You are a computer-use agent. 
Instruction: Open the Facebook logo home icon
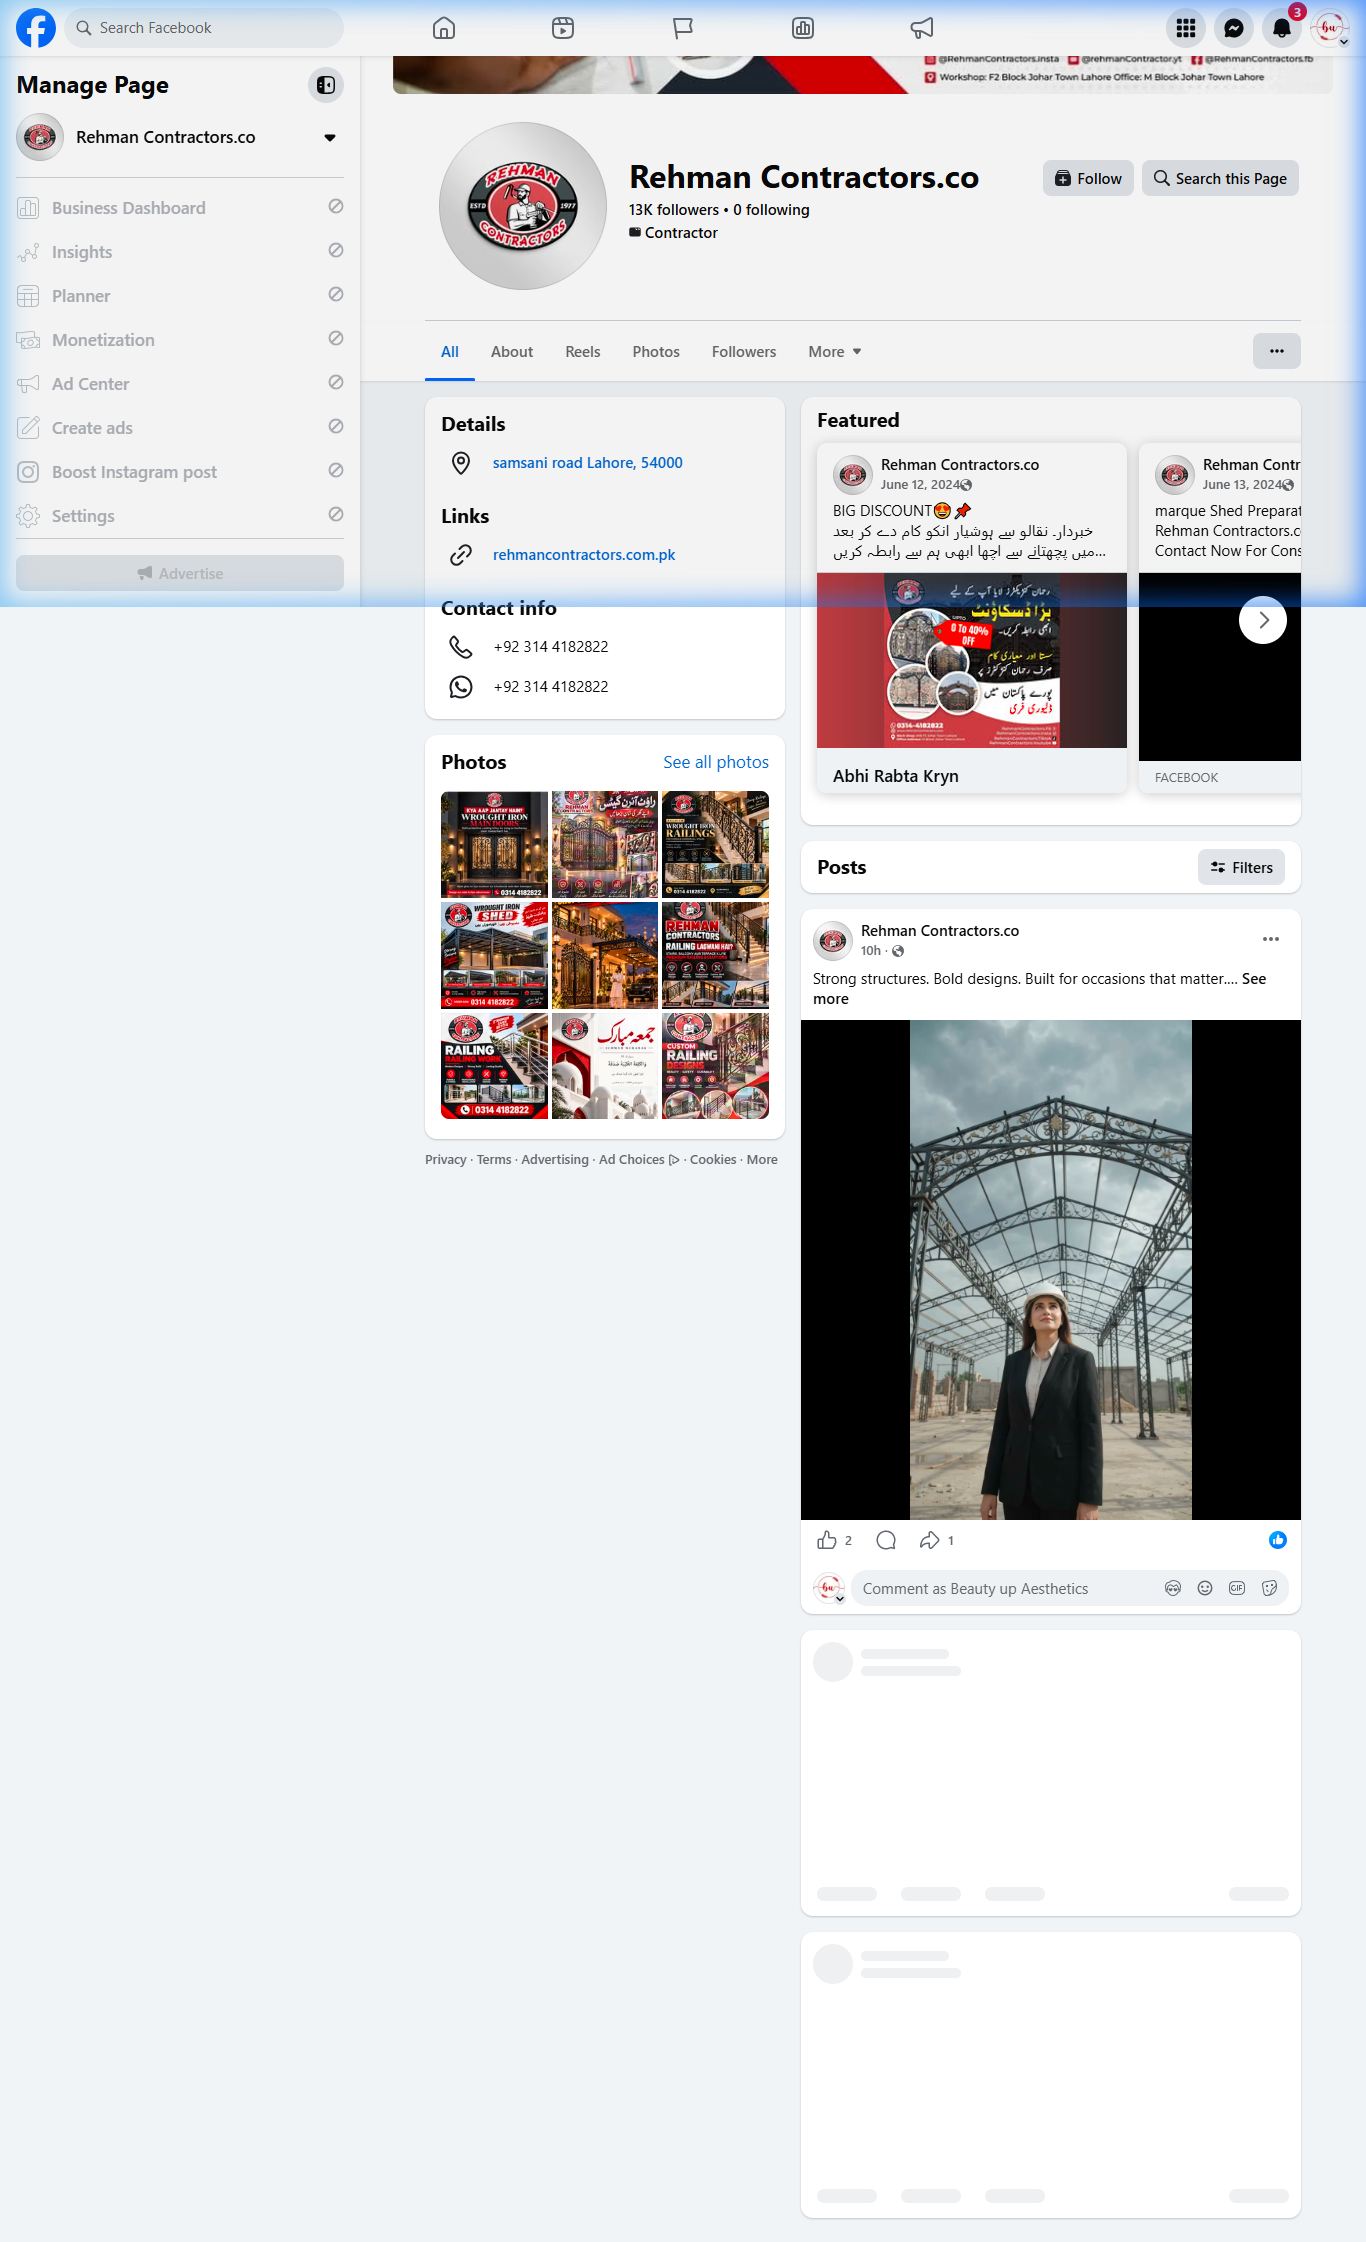(x=36, y=28)
